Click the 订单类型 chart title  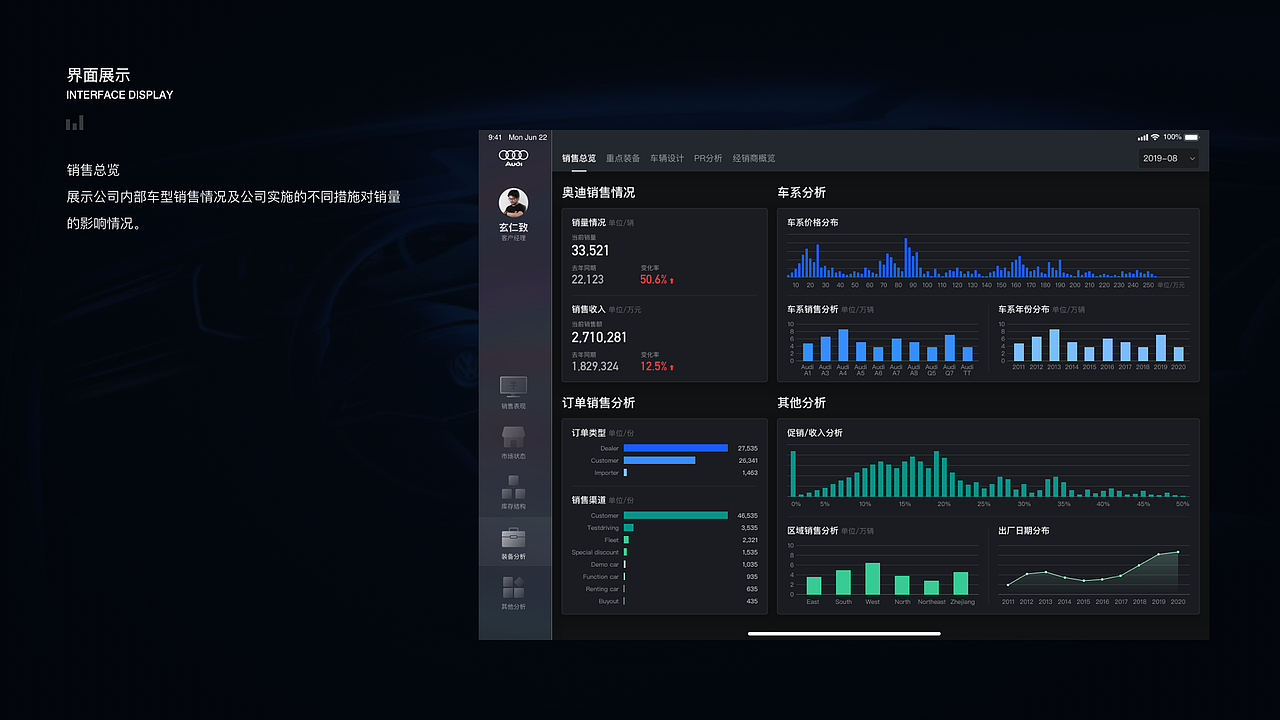click(x=589, y=433)
